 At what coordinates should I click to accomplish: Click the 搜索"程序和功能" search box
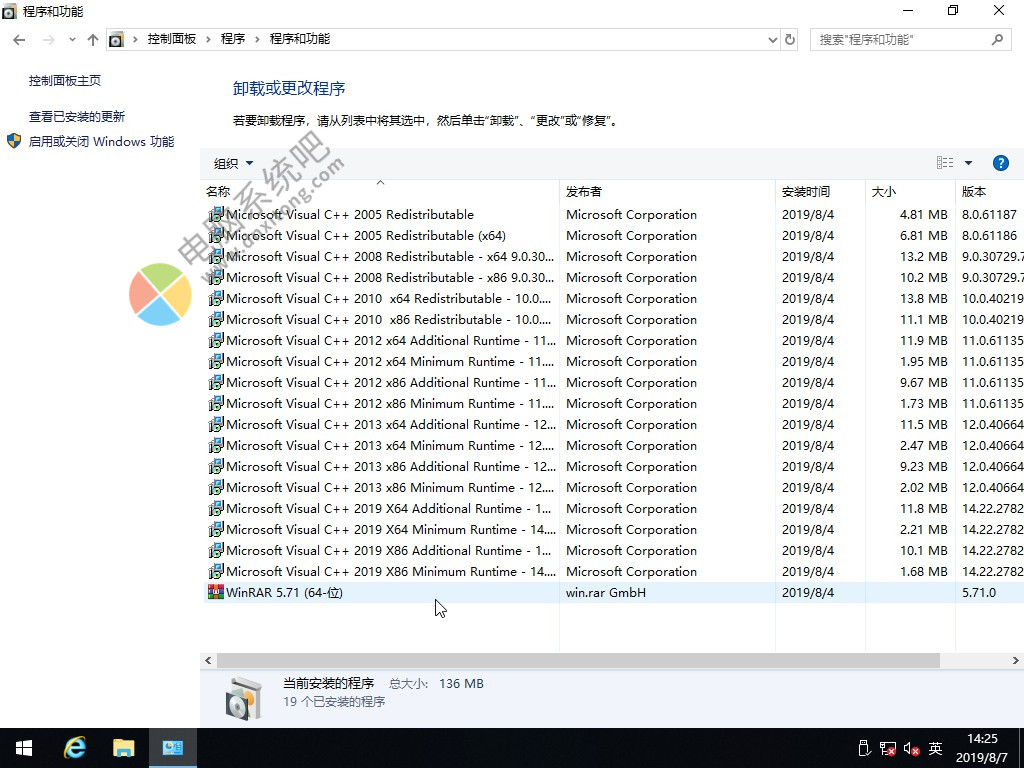[x=900, y=40]
